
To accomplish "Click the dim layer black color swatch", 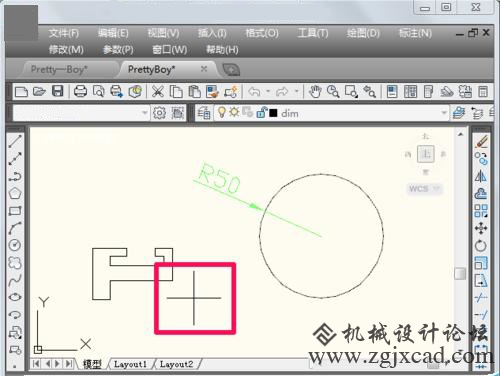I will 273,113.
